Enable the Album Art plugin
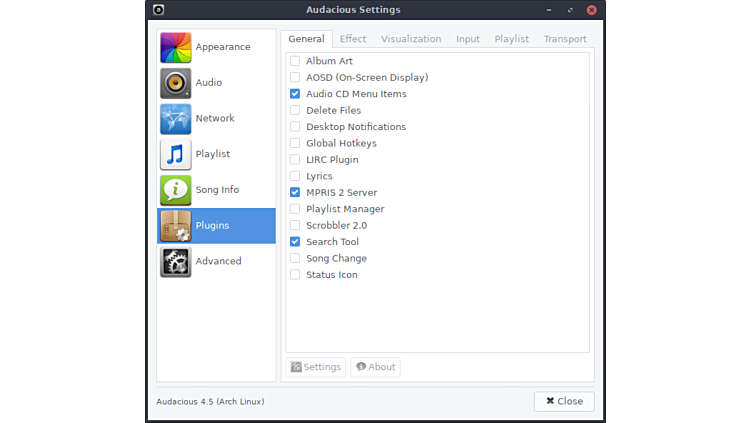 tap(295, 61)
